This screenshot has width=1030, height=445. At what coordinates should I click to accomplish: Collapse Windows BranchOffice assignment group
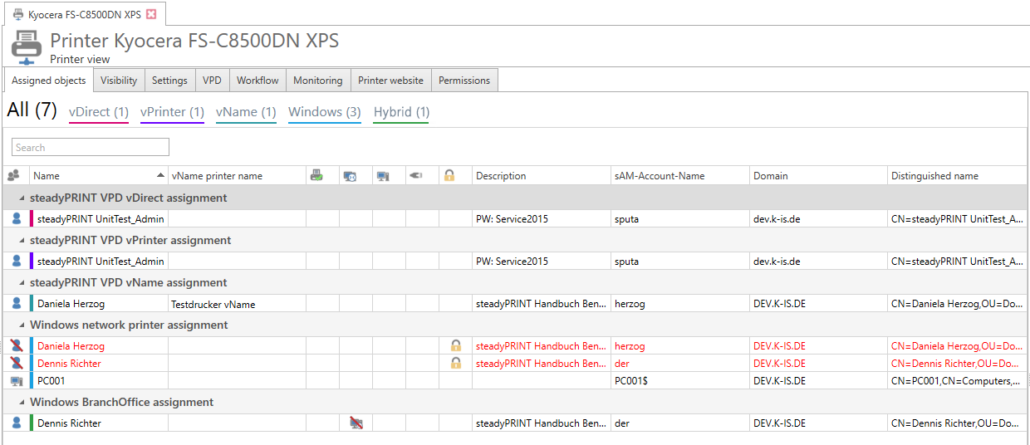point(21,402)
